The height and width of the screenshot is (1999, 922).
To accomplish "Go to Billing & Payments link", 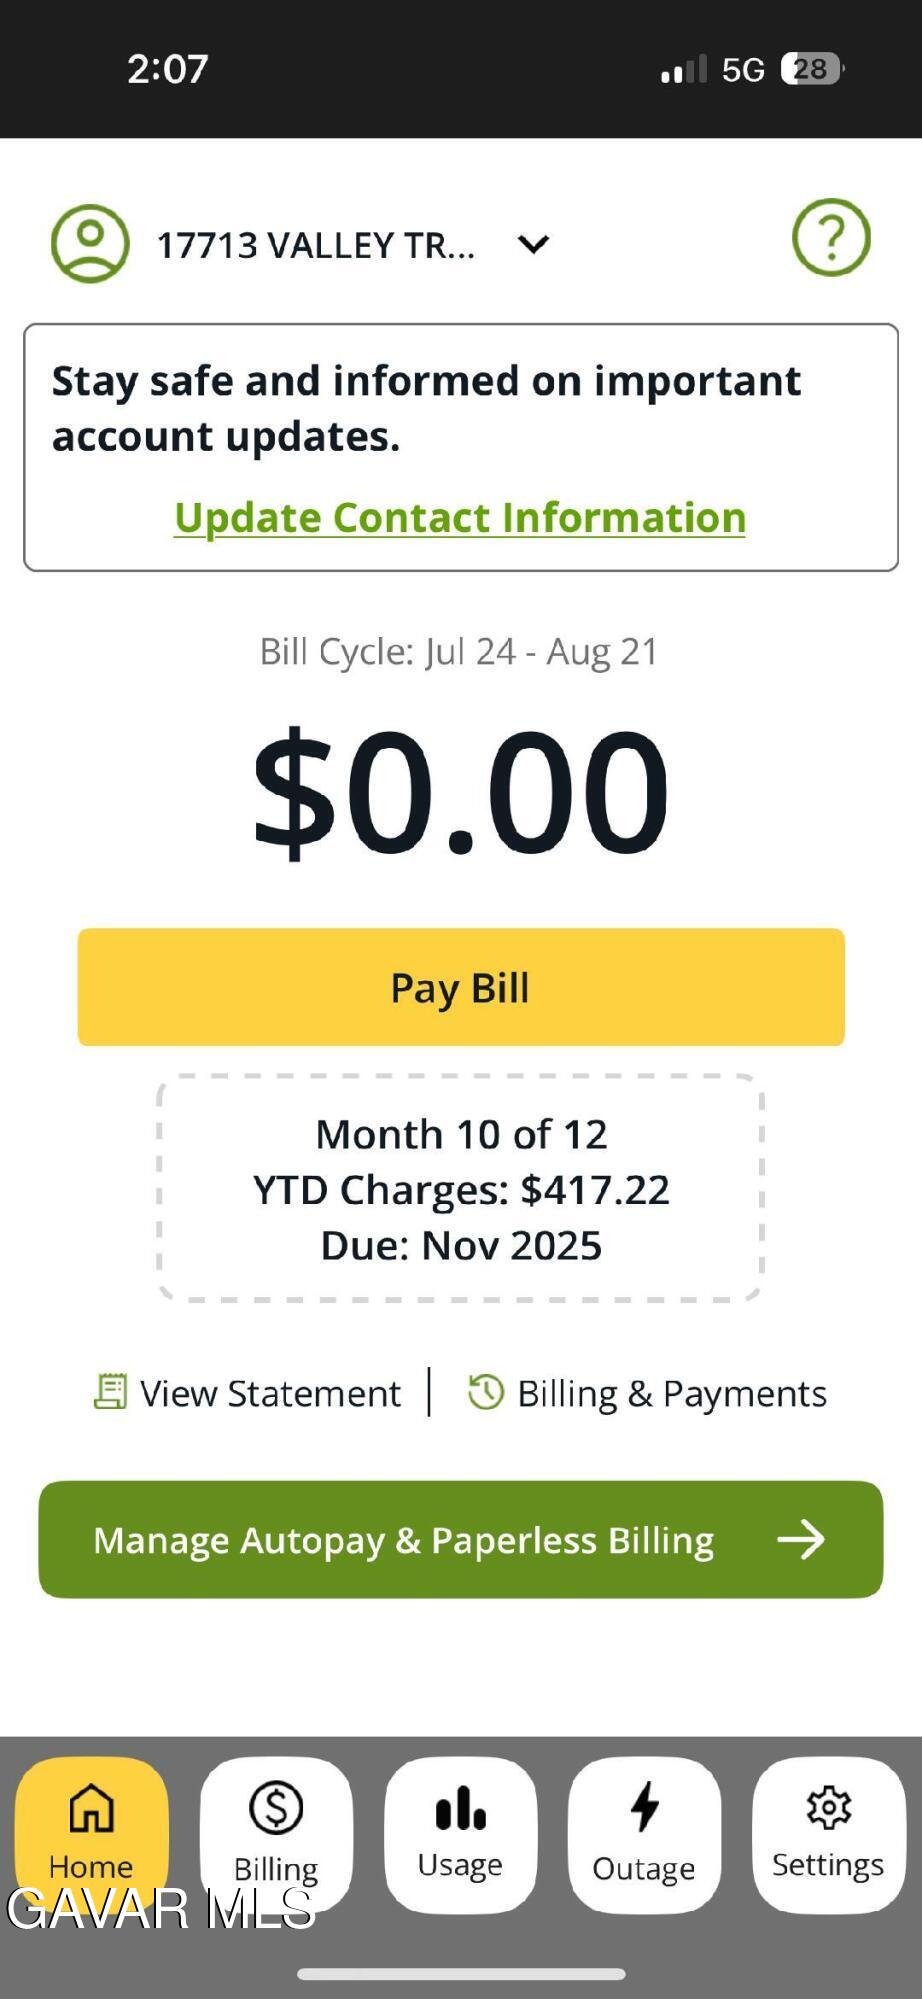I will pos(671,1393).
